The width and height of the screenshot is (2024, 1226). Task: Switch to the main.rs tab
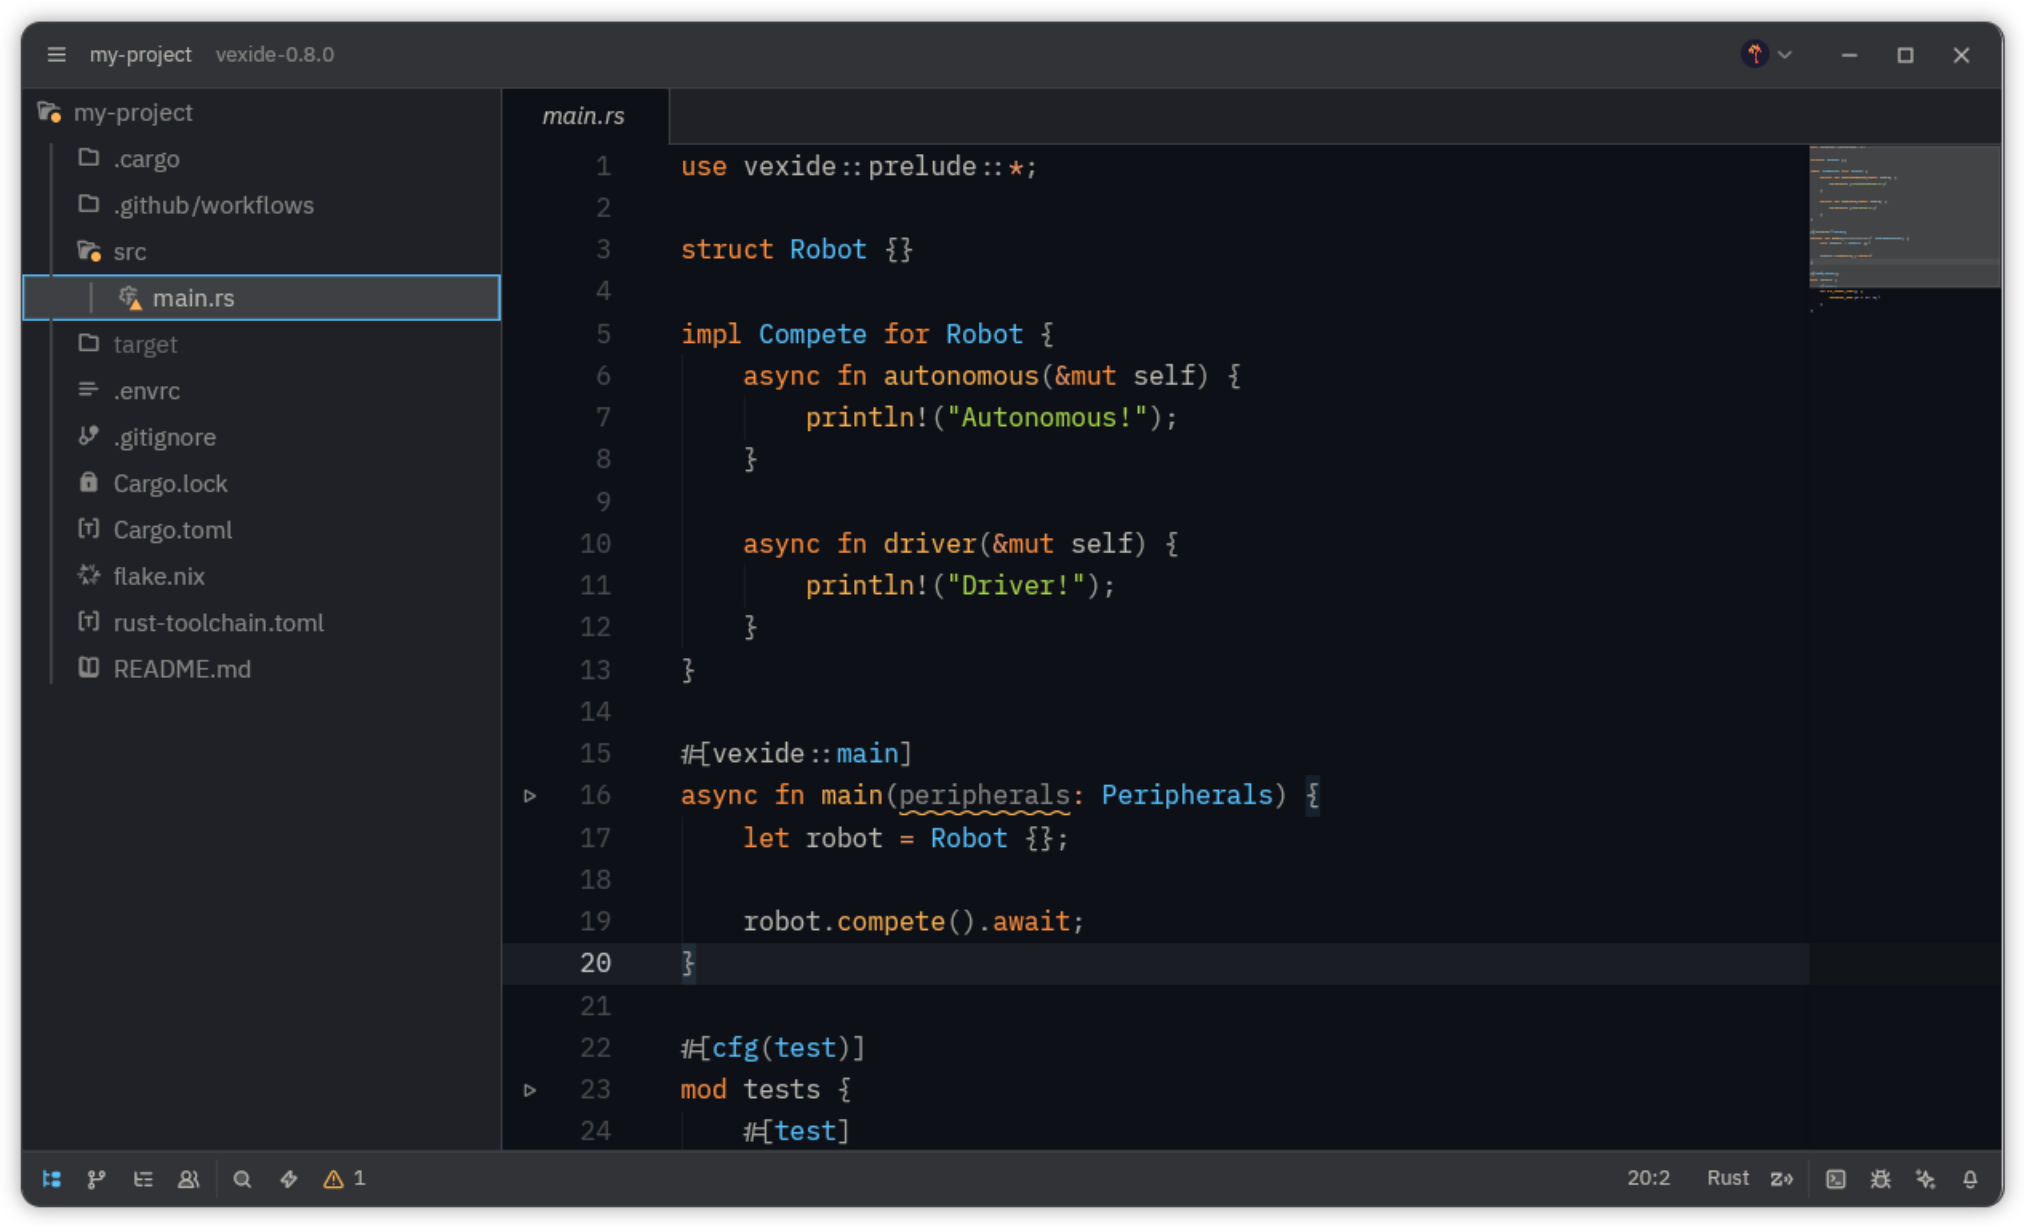coord(583,115)
